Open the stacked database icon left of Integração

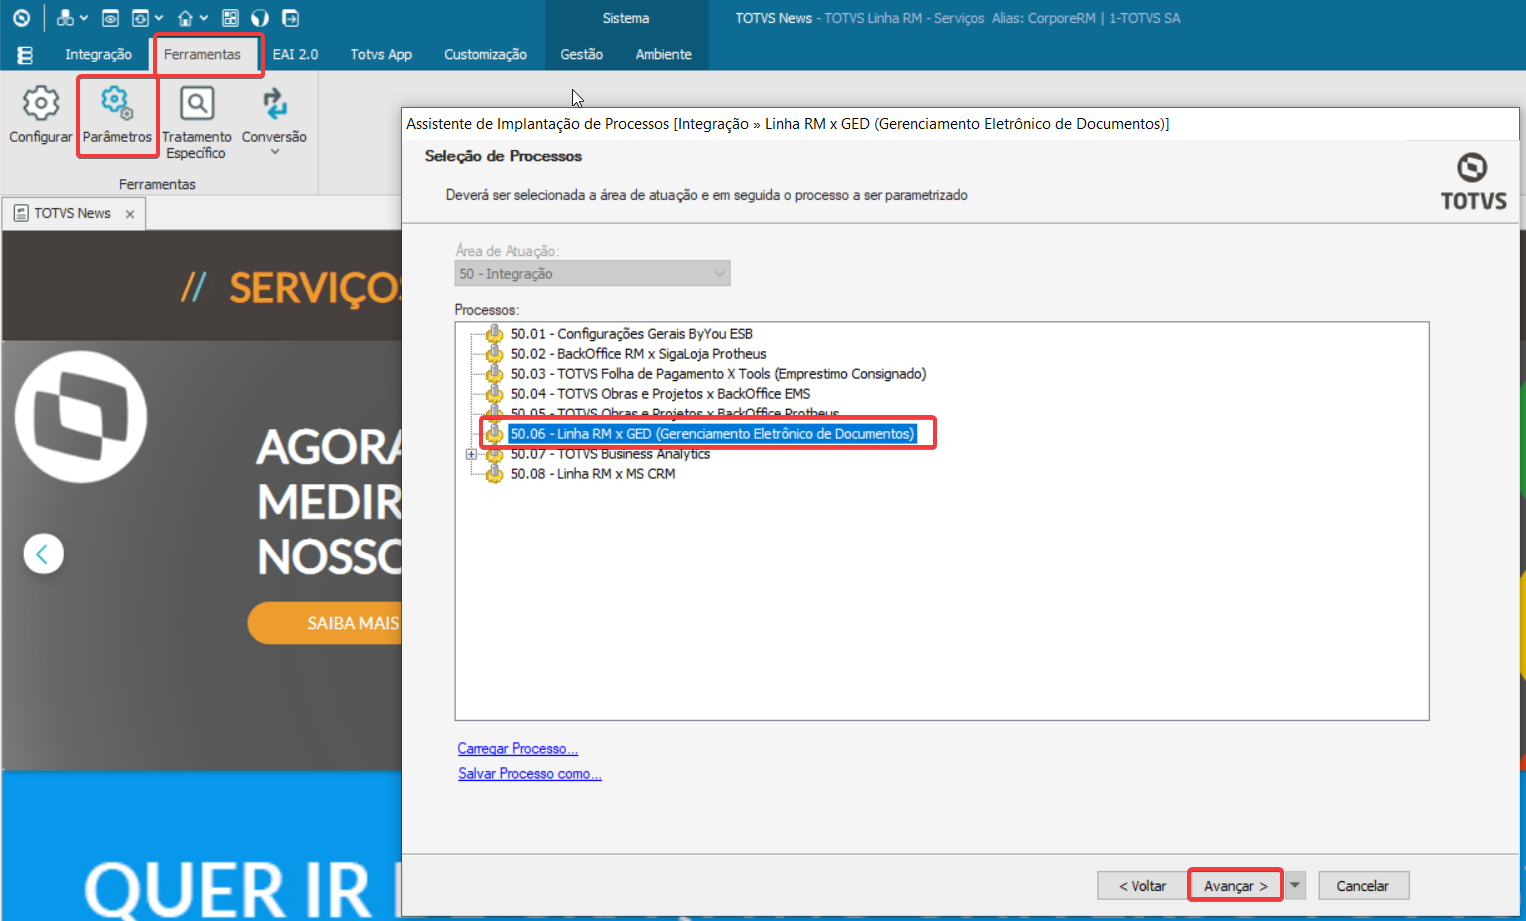pyautogui.click(x=25, y=55)
